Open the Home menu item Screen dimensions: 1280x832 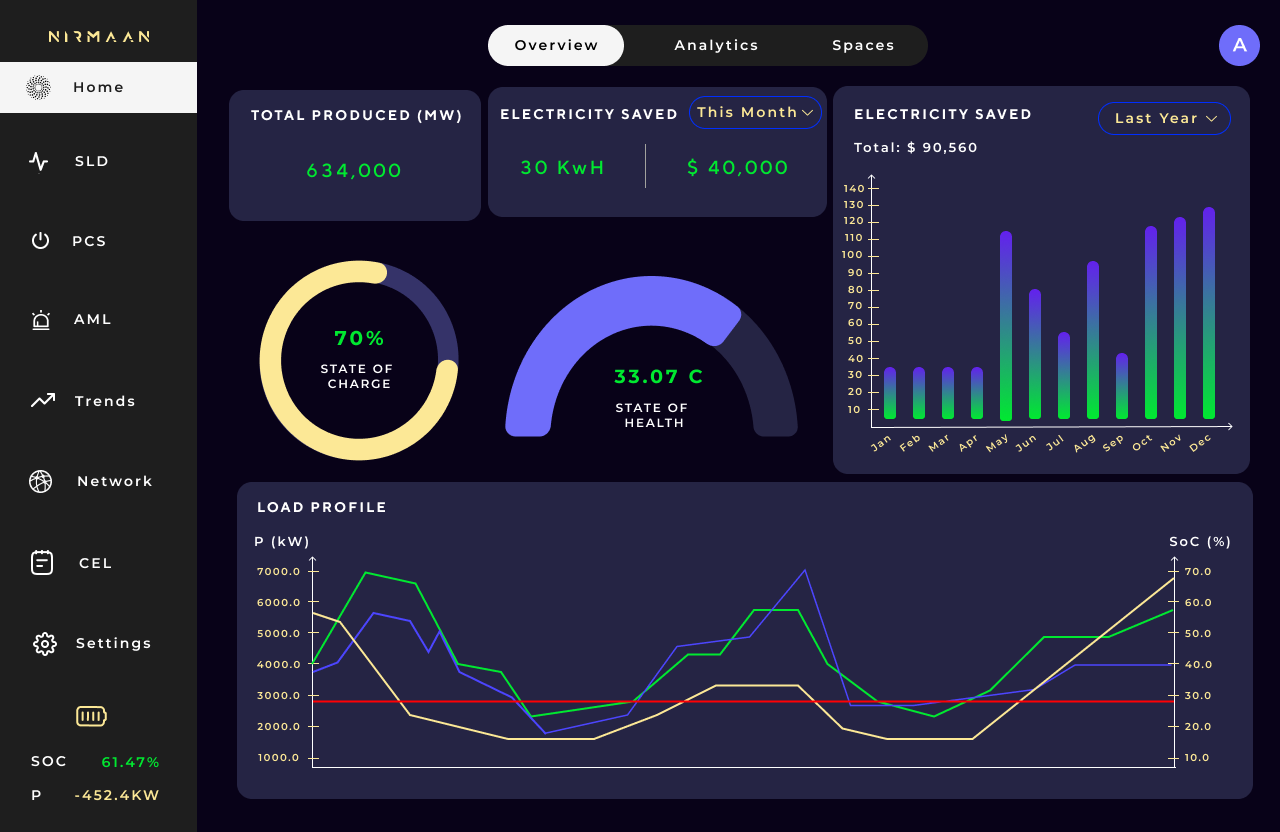pos(98,87)
